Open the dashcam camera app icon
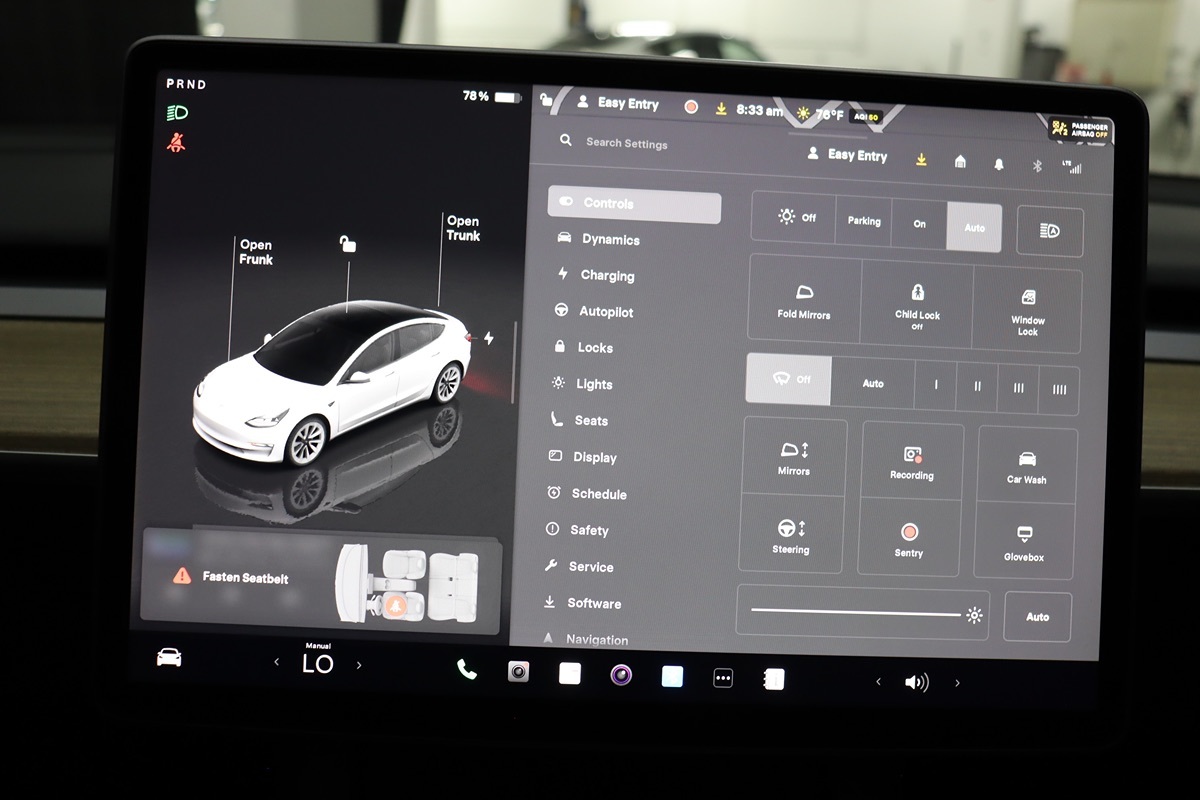1200x800 pixels. click(518, 672)
